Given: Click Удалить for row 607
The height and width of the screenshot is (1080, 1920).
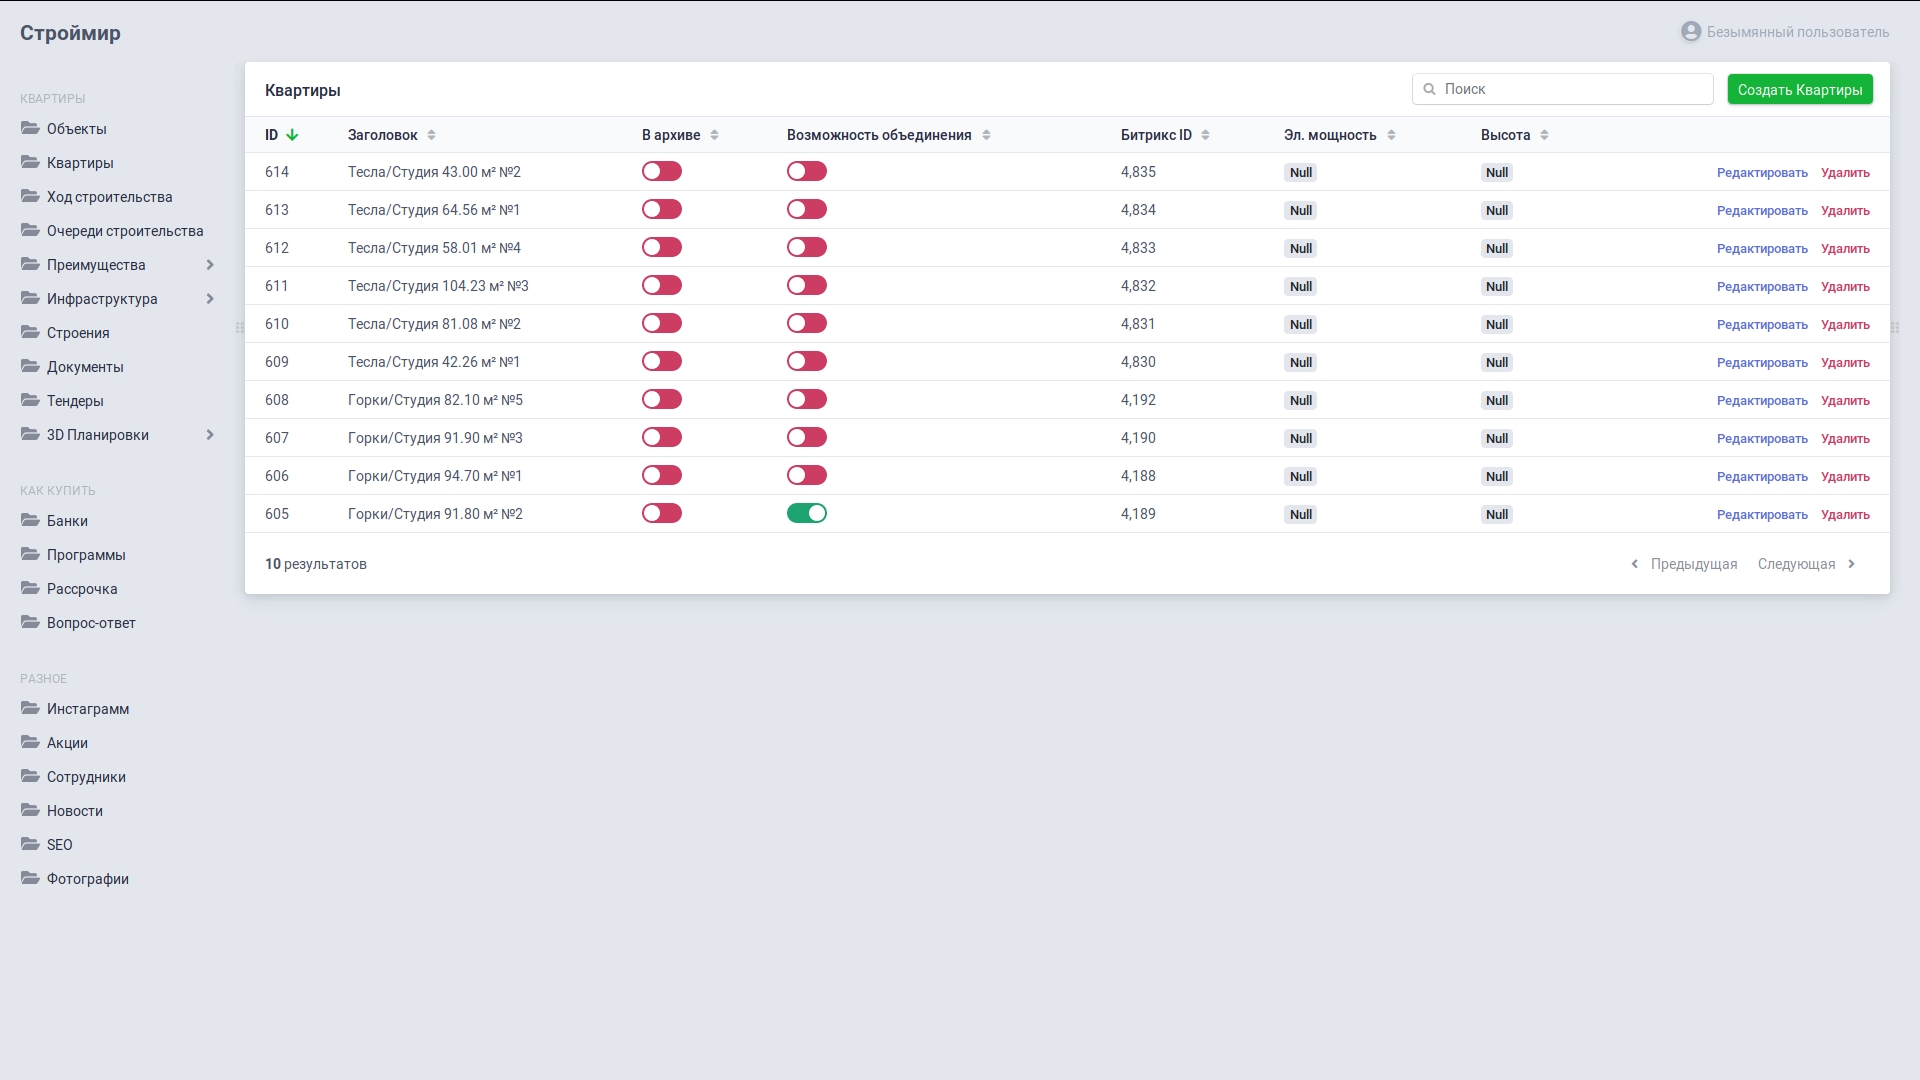Looking at the screenshot, I should pos(1845,439).
